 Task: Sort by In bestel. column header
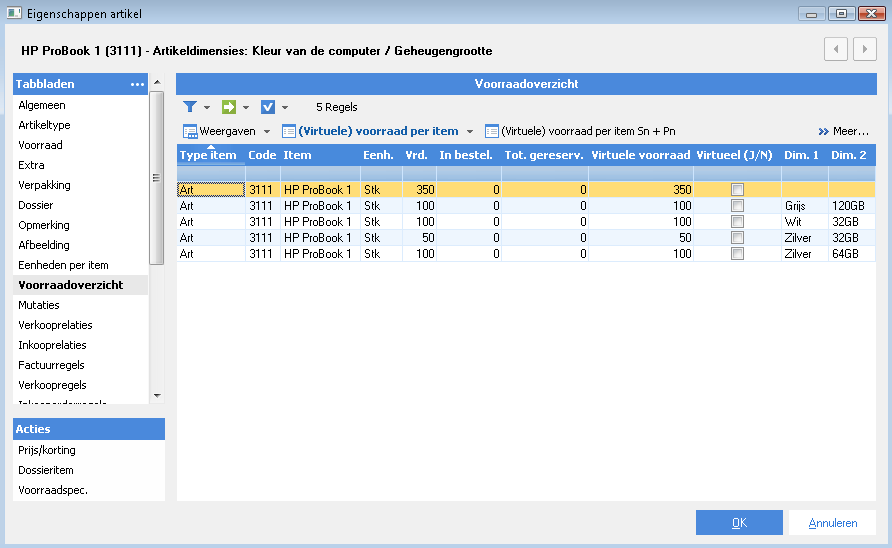(x=469, y=155)
